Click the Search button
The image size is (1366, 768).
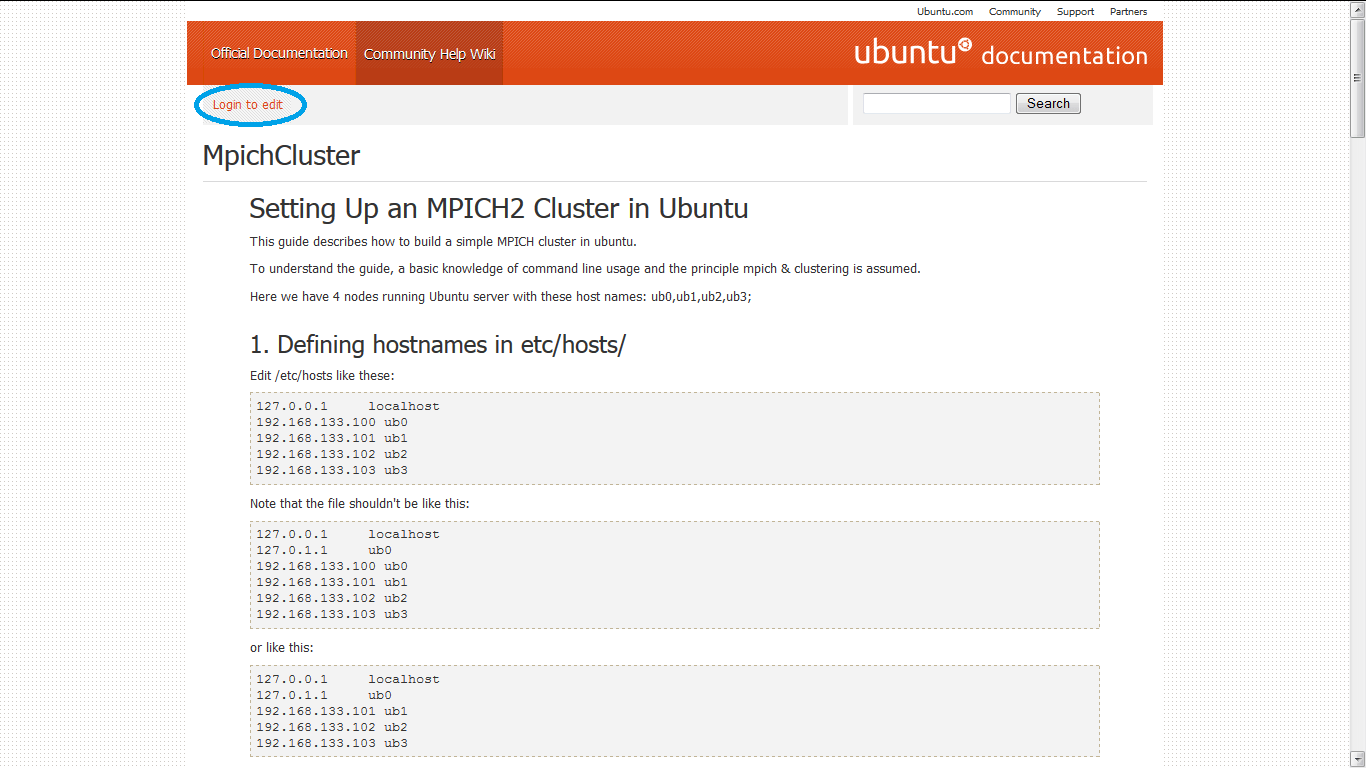(x=1048, y=103)
